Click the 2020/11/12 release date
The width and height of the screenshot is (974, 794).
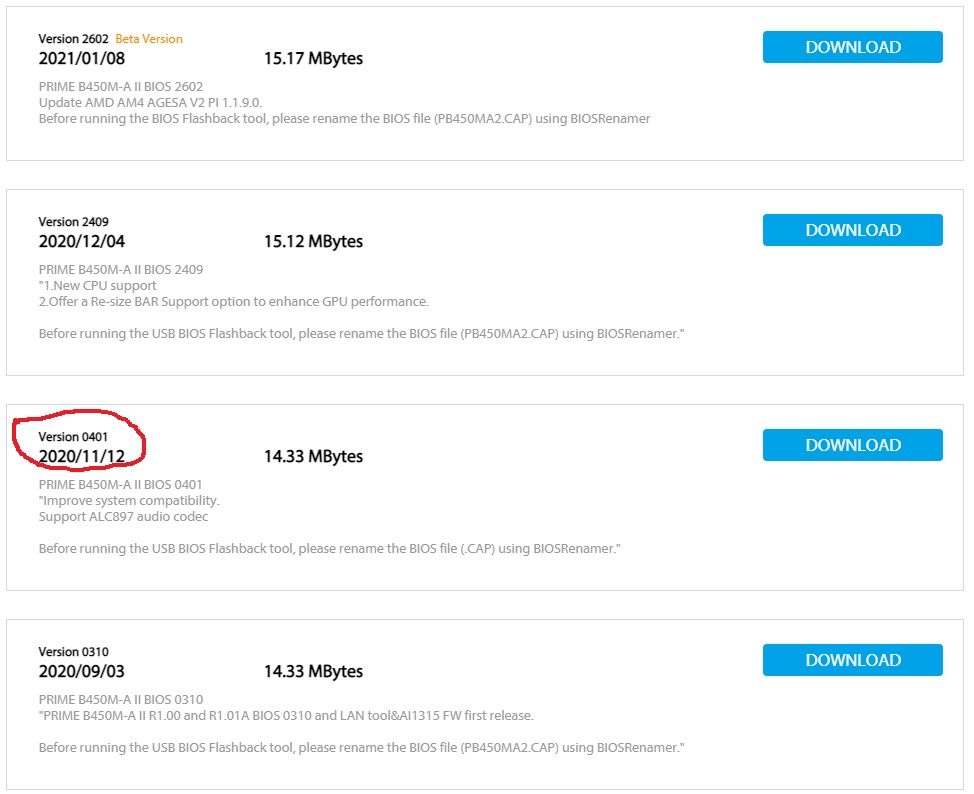(x=82, y=456)
